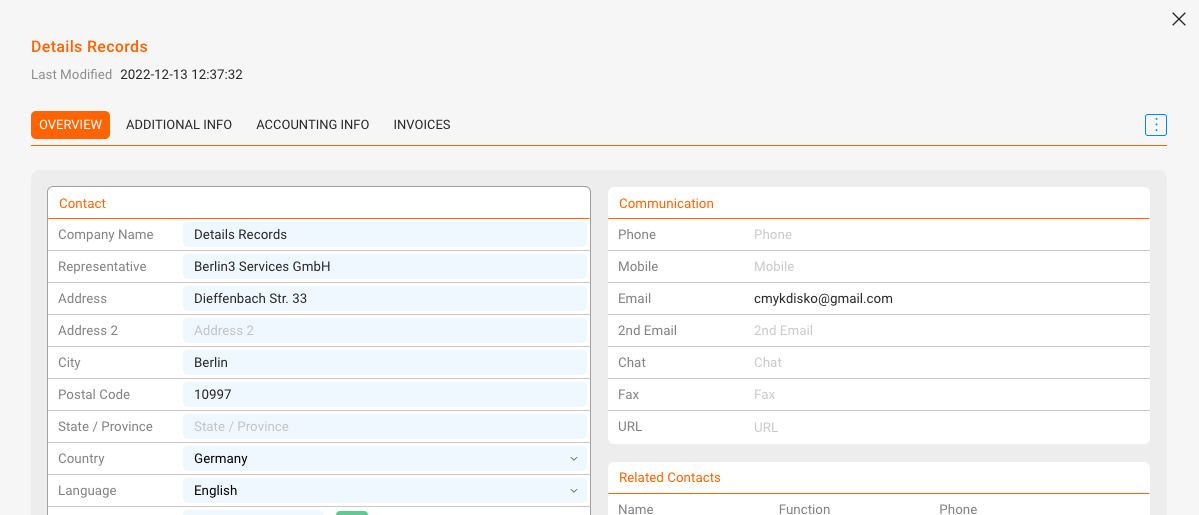Click the Fax input field
The height and width of the screenshot is (515, 1199).
(947, 395)
